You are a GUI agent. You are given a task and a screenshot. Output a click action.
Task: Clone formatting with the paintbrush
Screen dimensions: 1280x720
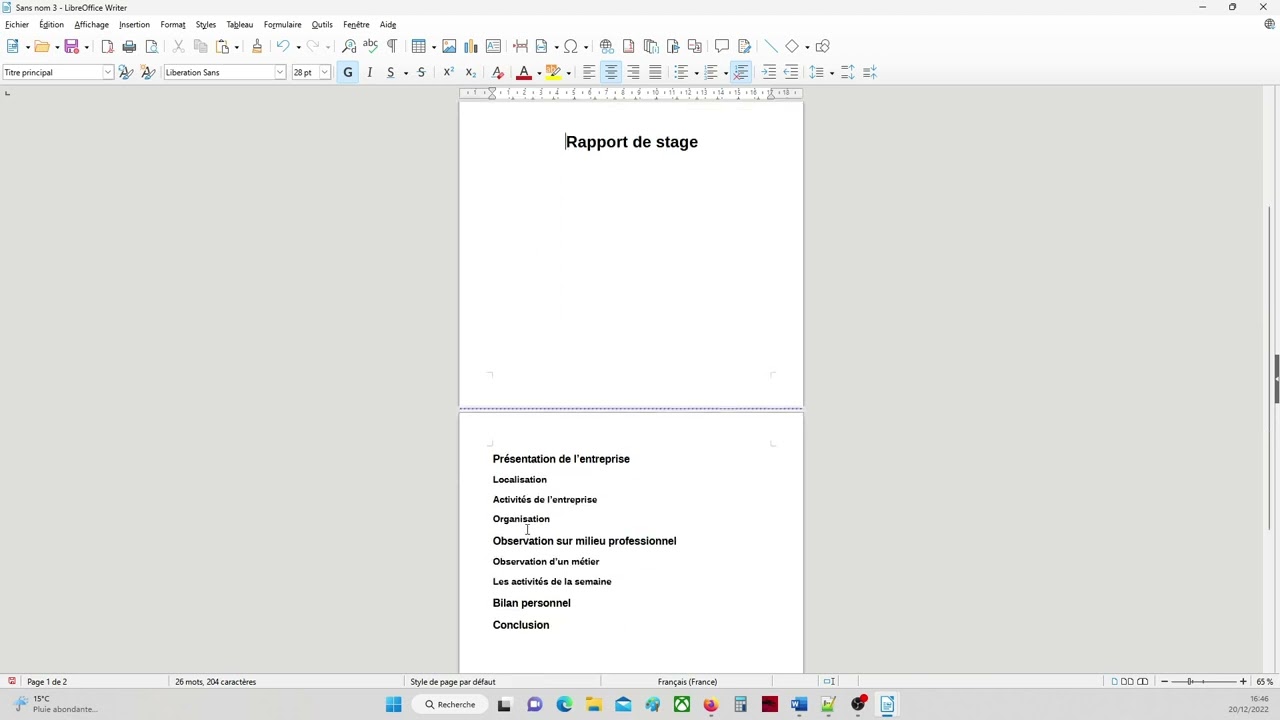click(x=257, y=46)
